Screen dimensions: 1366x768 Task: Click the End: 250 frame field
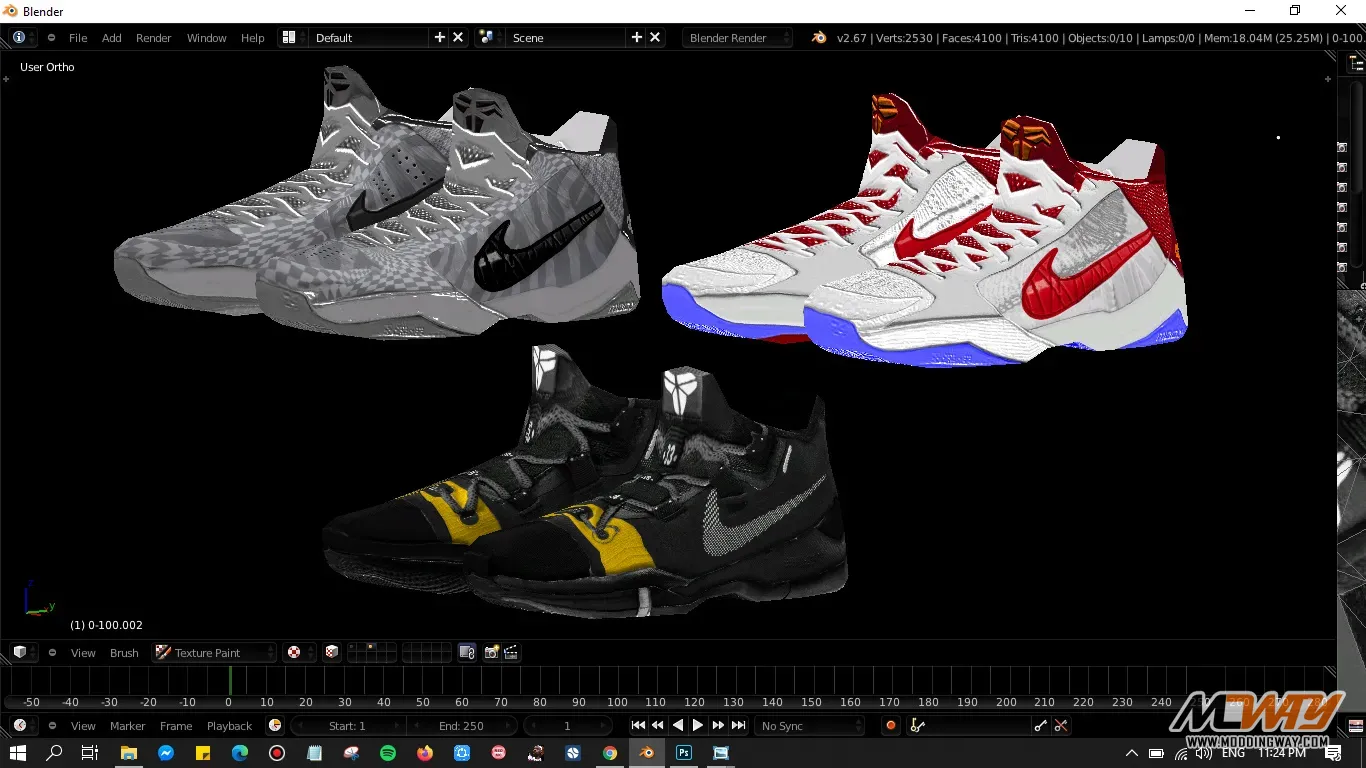point(461,726)
